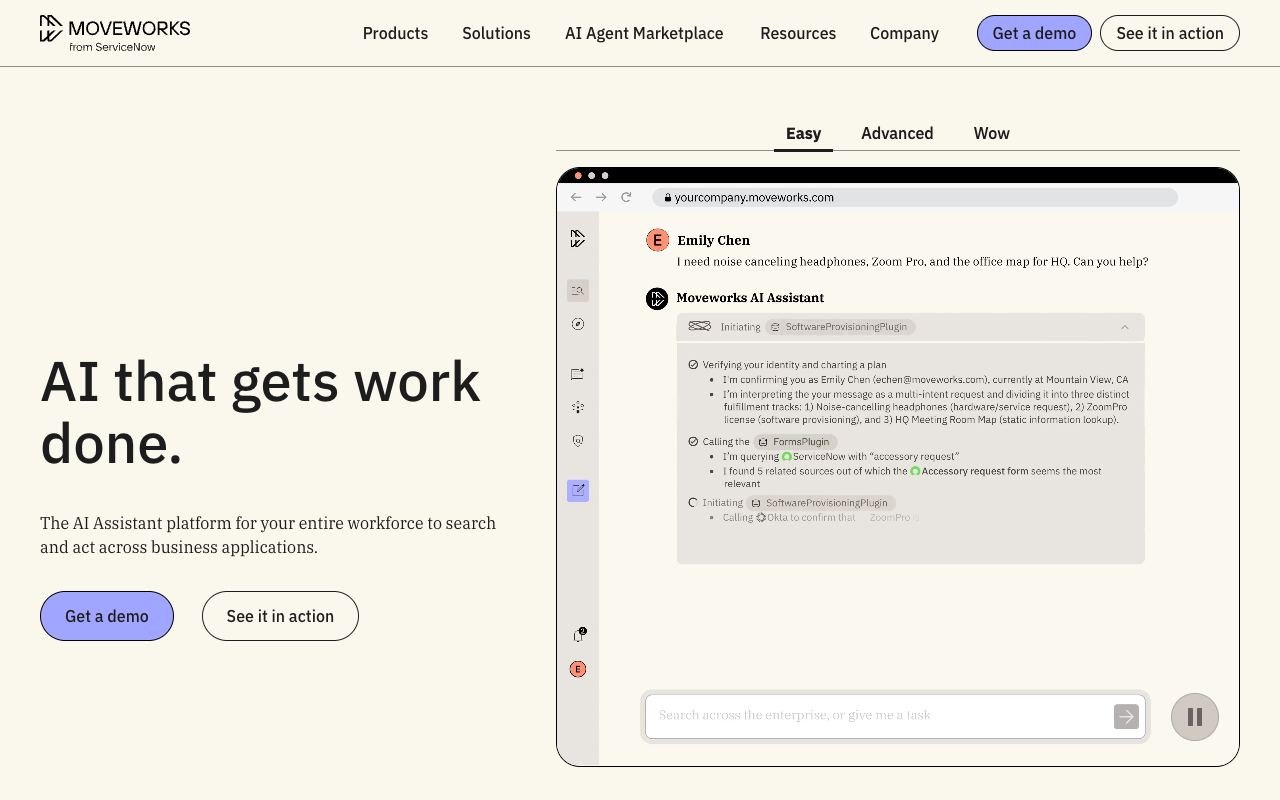Click Emily's message about noise canceling headphones

click(x=912, y=262)
